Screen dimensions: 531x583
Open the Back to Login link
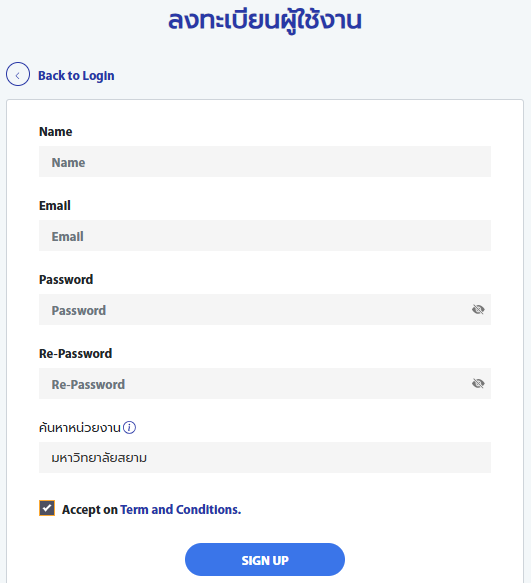pos(76,75)
